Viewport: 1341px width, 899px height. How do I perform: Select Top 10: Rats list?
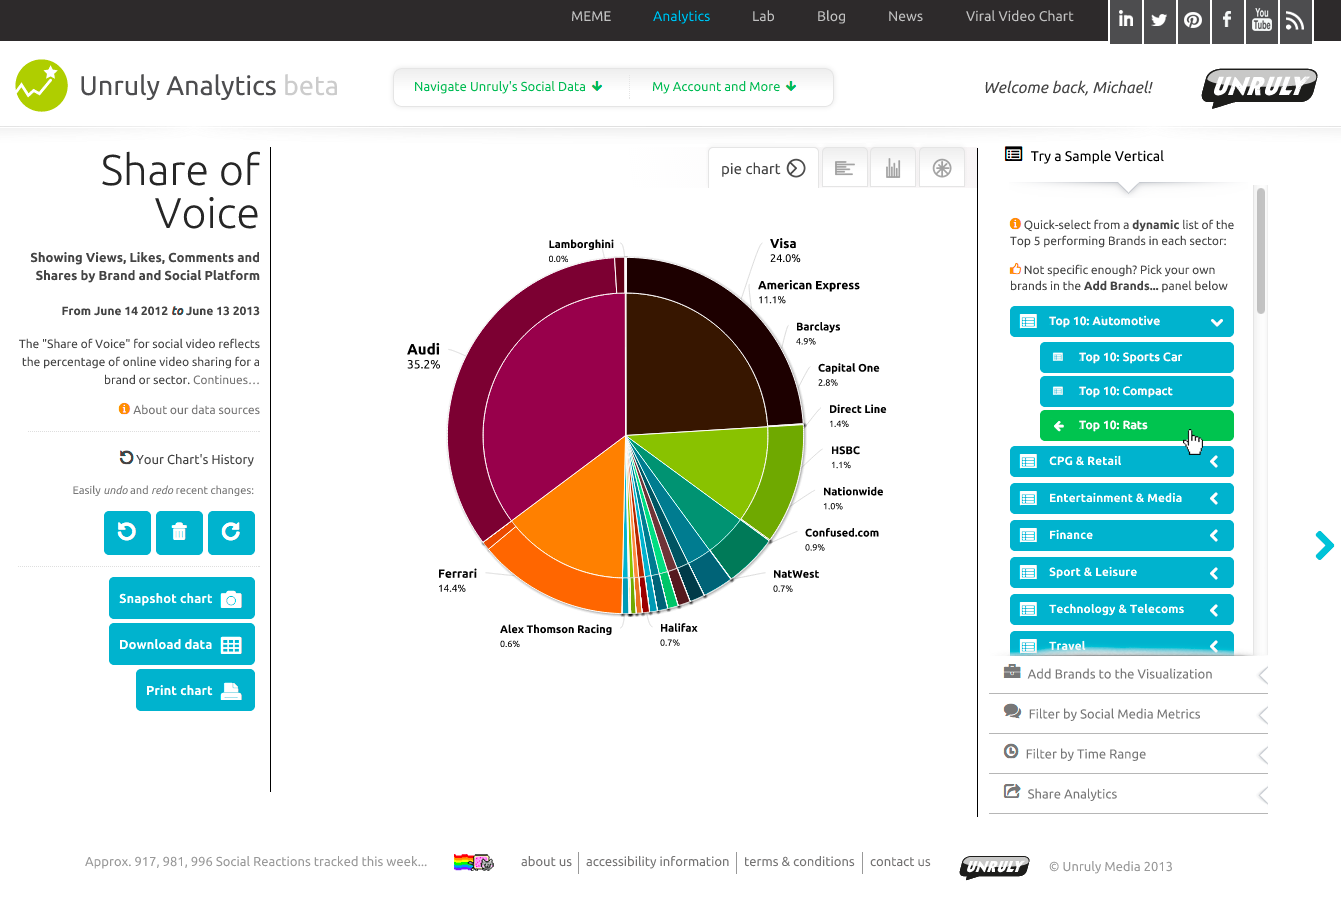(x=1137, y=425)
